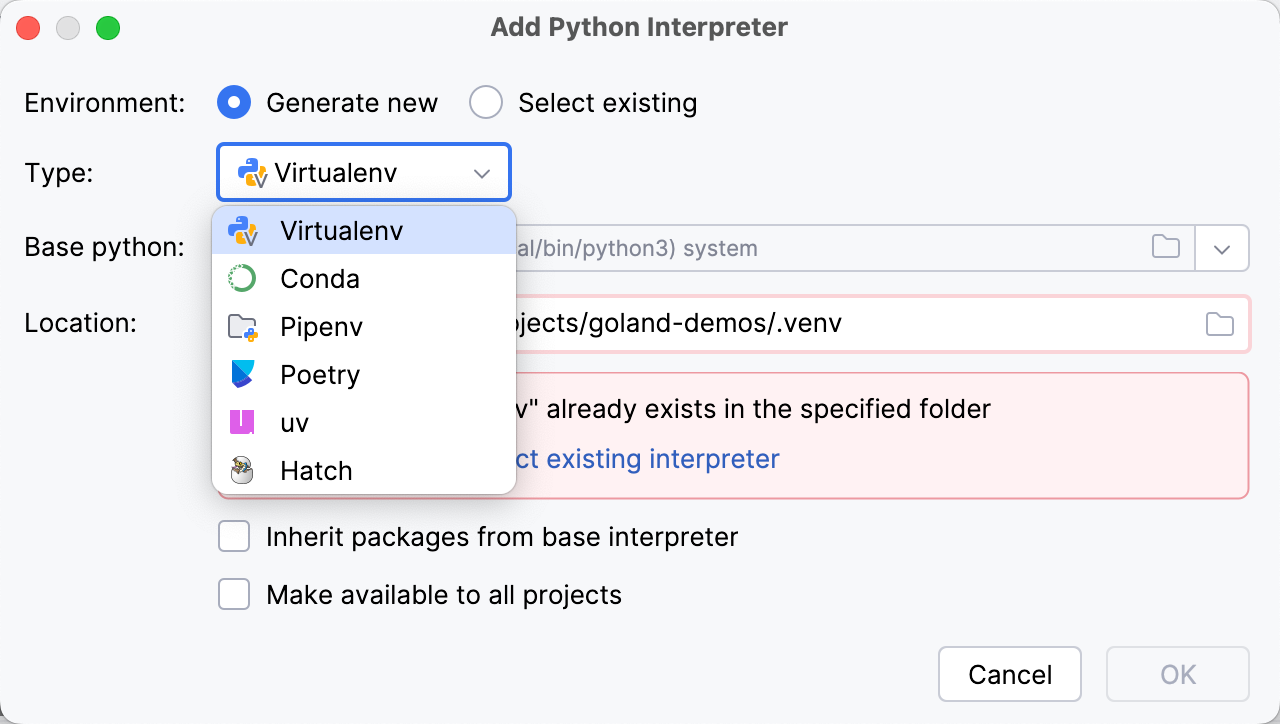Check Make available to all projects

click(x=233, y=594)
